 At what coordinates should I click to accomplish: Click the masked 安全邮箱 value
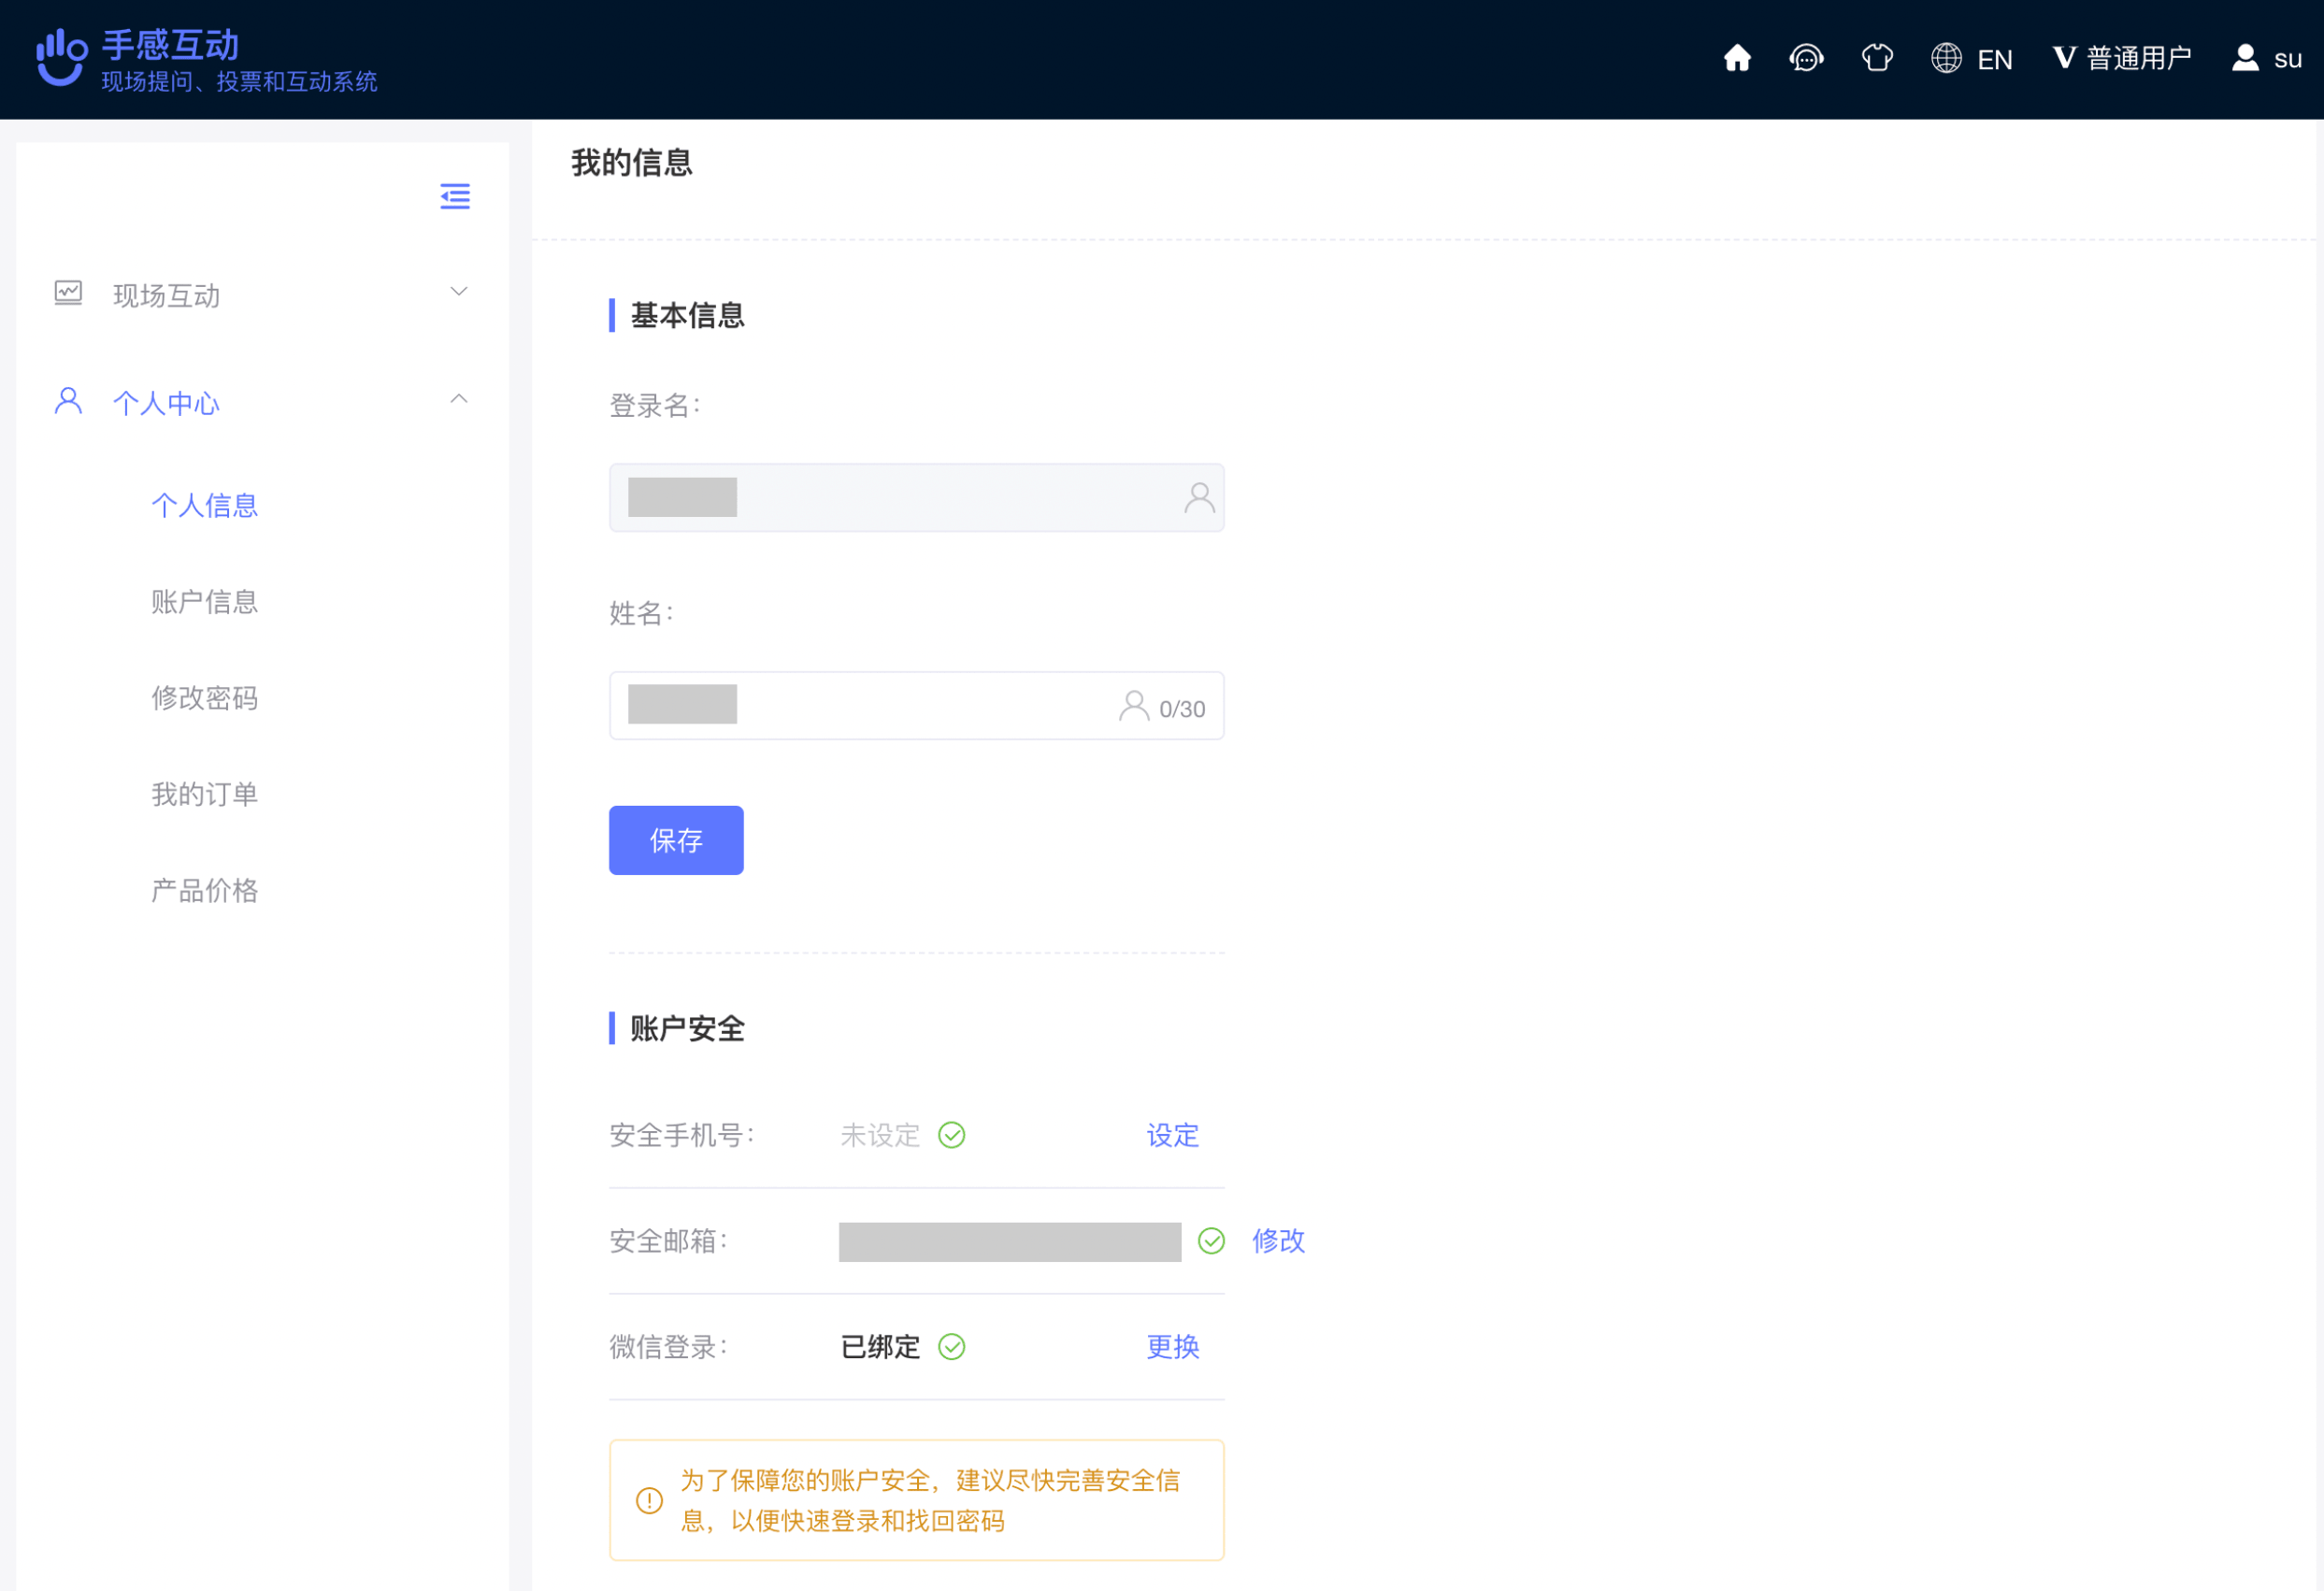point(1010,1241)
